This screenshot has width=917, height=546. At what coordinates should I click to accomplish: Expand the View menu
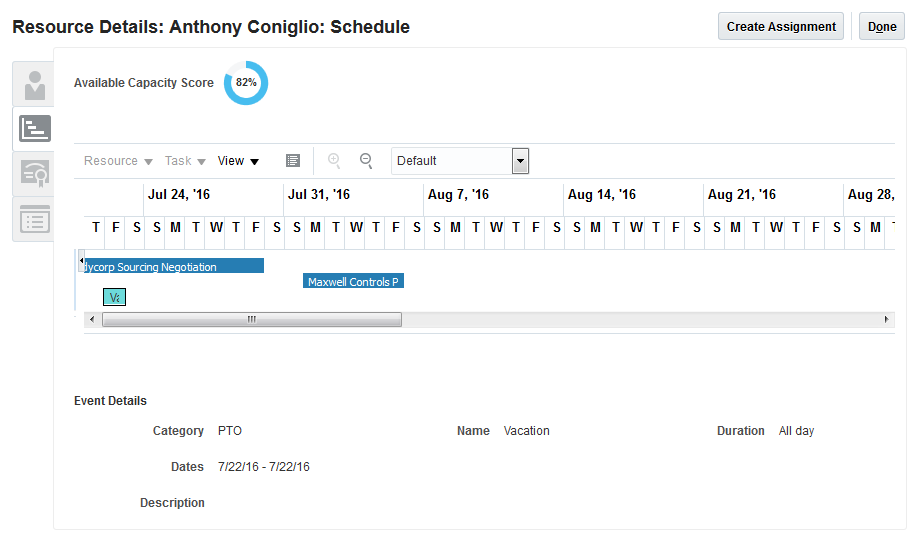238,161
